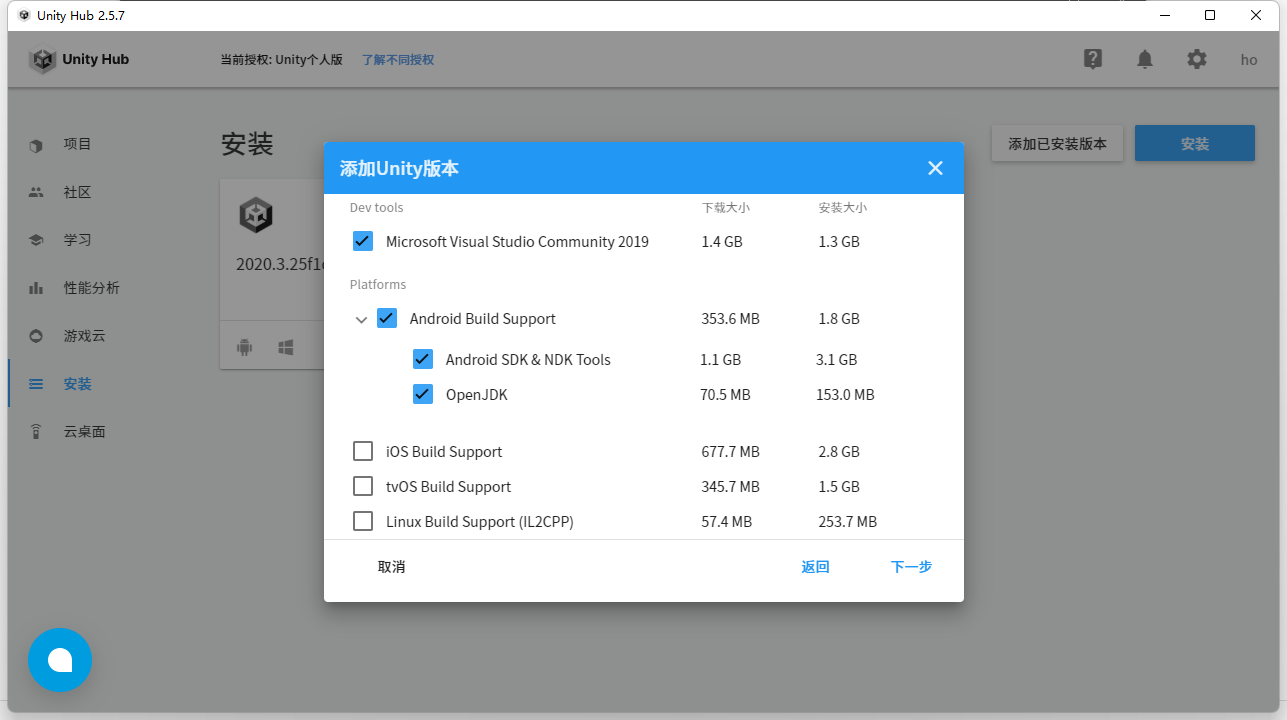Viewport: 1287px width, 720px height.
Task: Go to 项目 section
Action: tap(78, 144)
